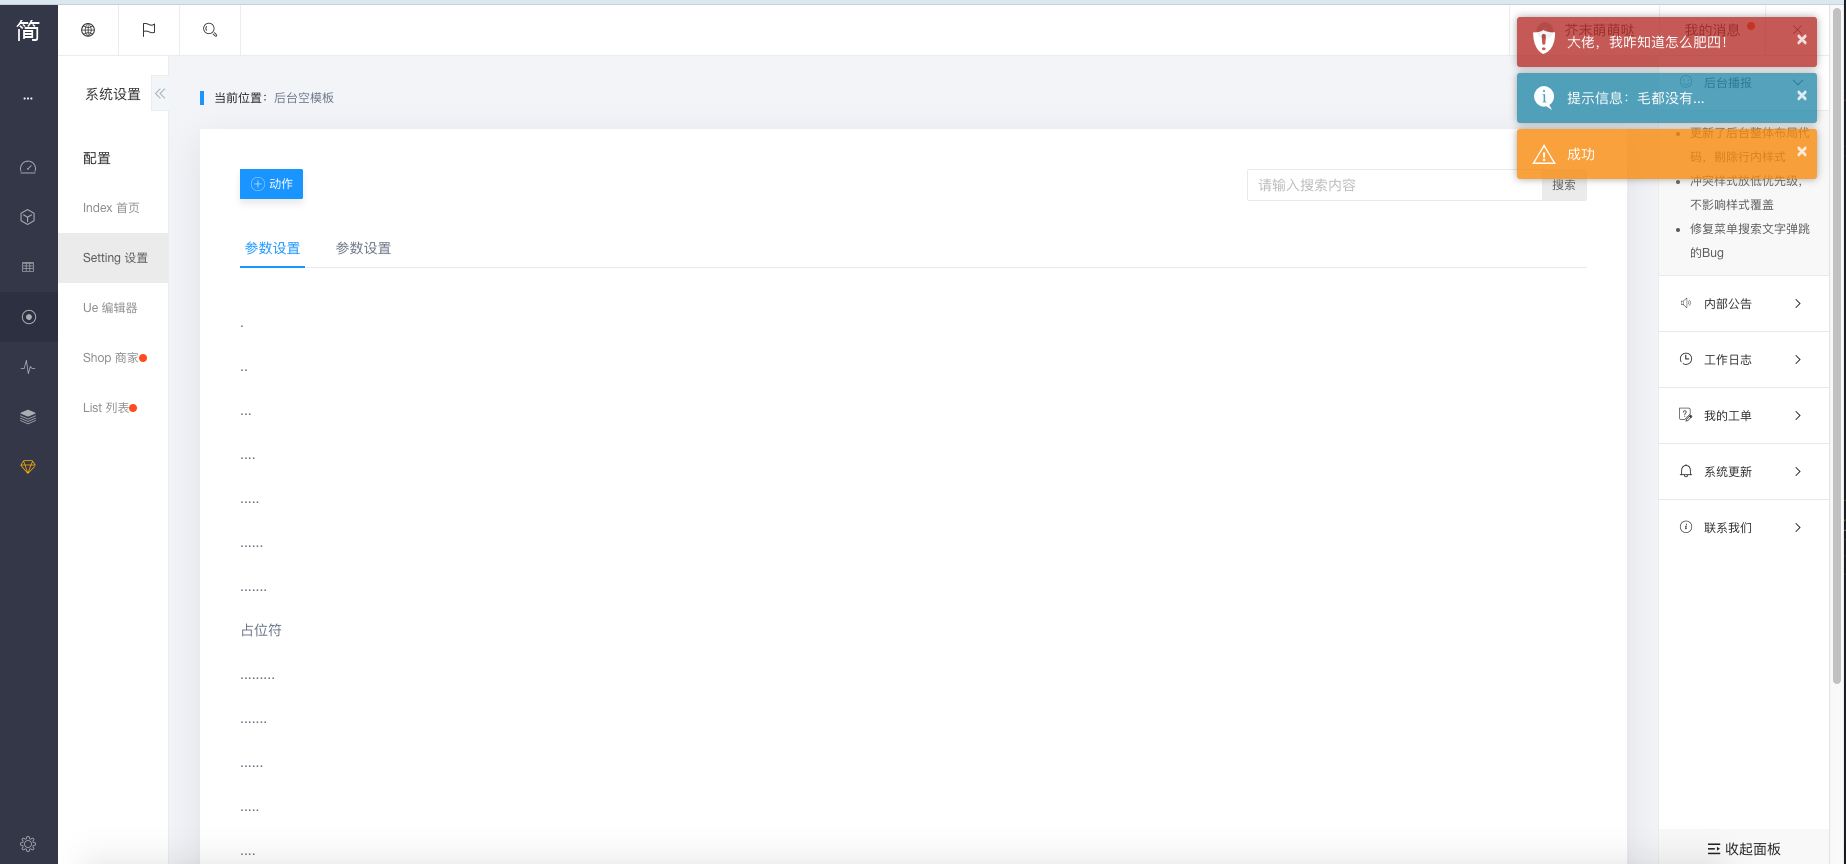
Task: Click the globe icon in top bar
Action: (88, 30)
